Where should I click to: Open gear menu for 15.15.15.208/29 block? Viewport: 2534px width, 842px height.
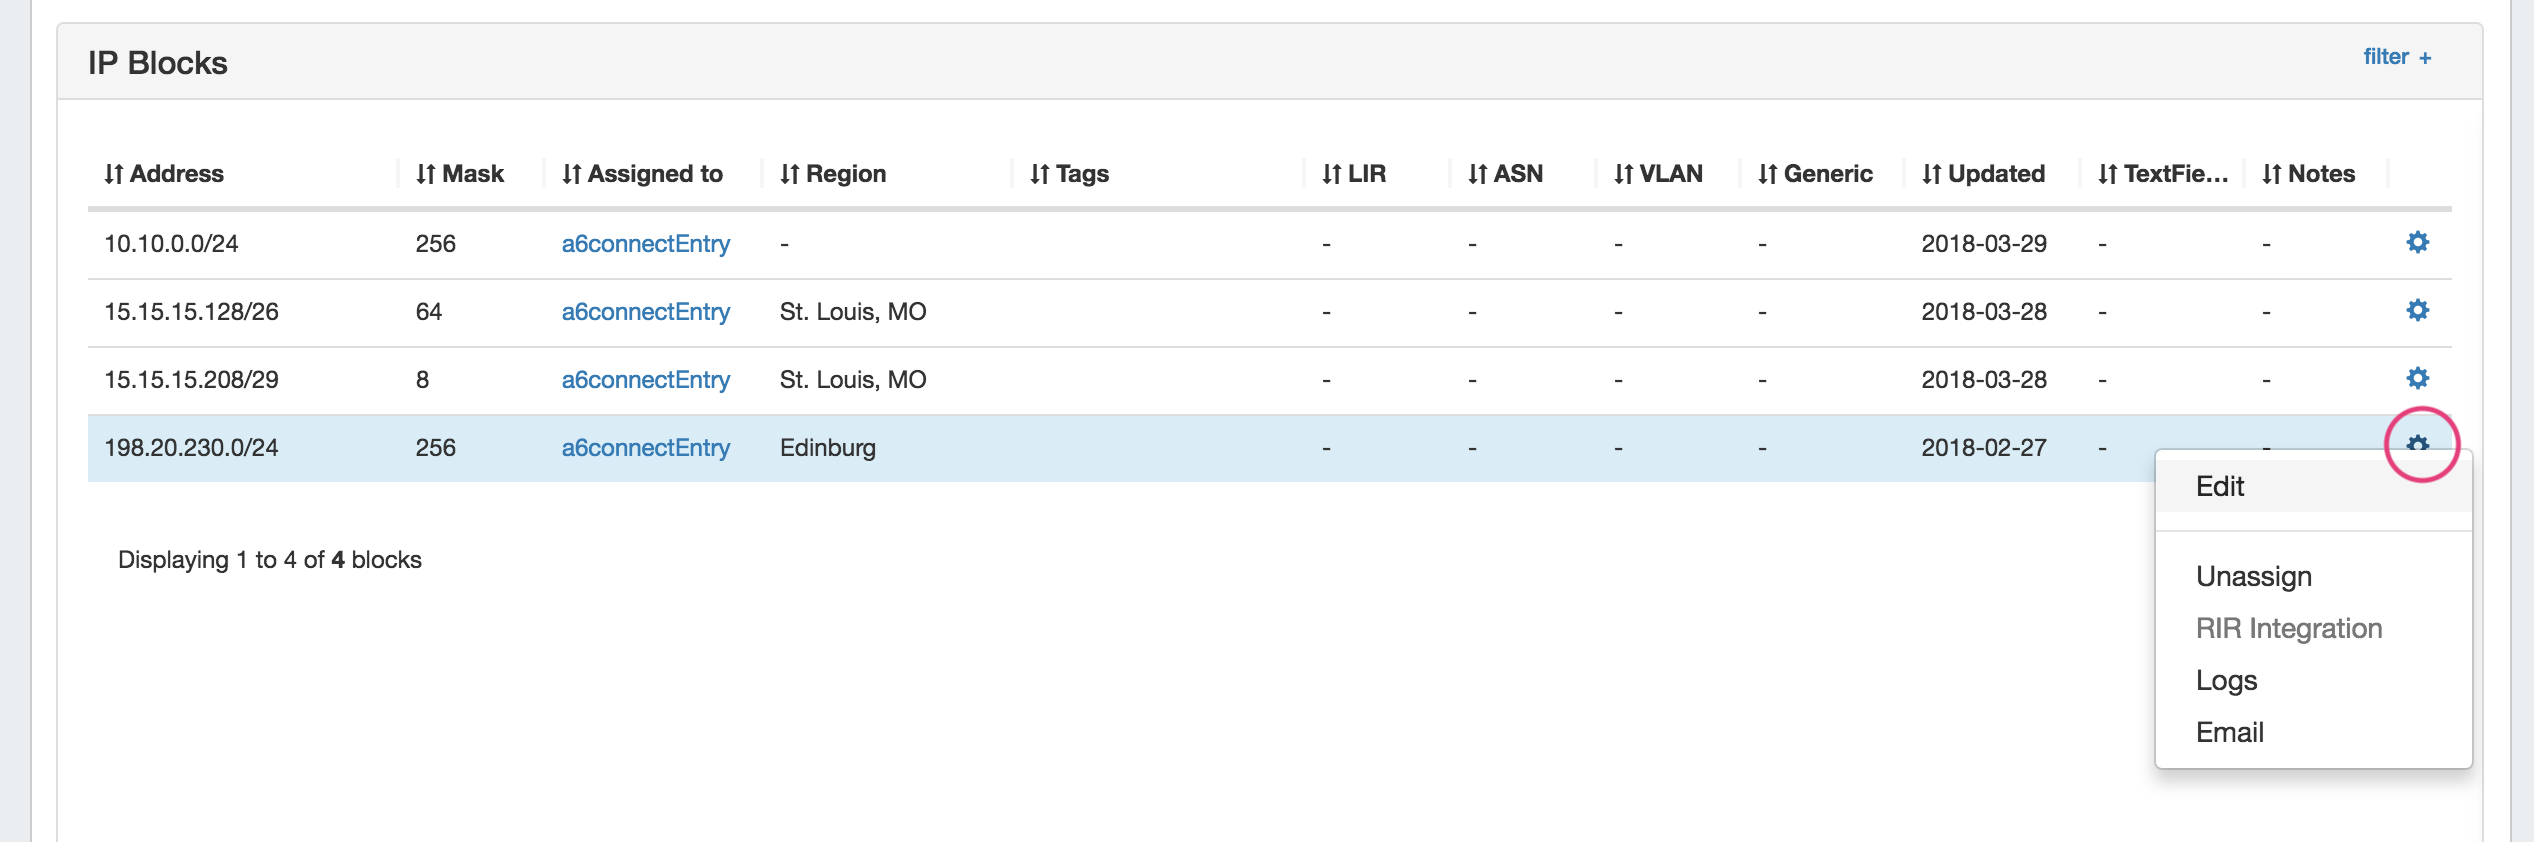[2417, 378]
